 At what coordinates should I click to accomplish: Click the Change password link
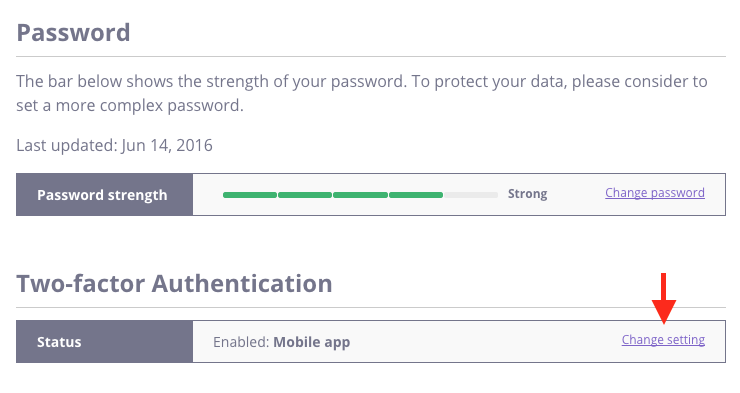655,193
